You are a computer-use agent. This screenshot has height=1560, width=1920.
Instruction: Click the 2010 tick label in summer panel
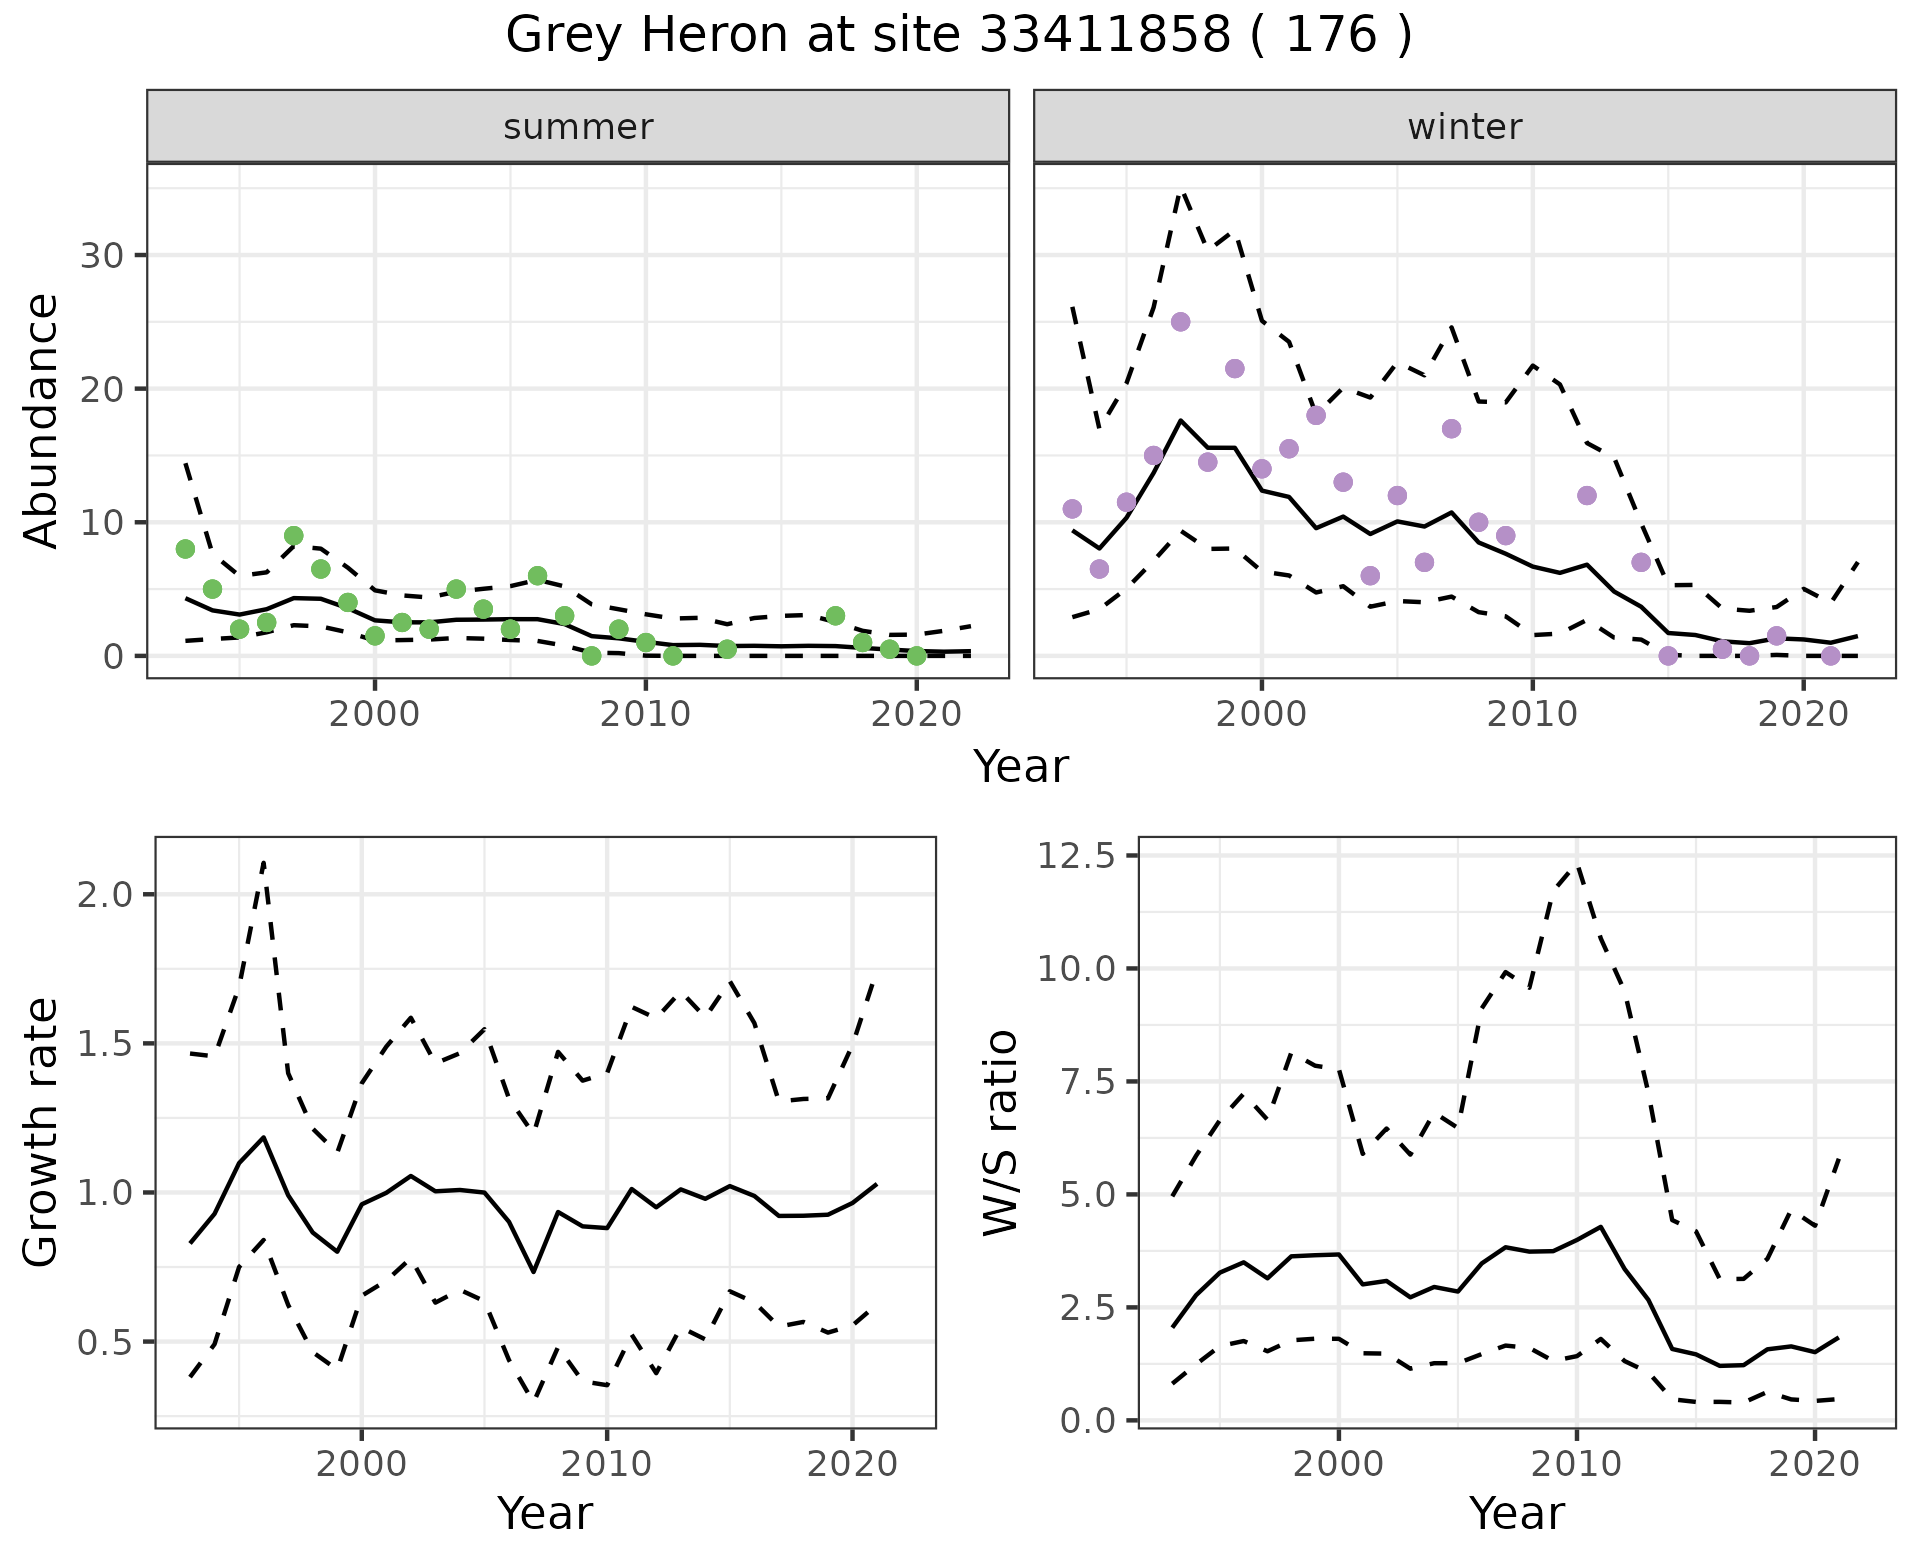click(x=645, y=714)
